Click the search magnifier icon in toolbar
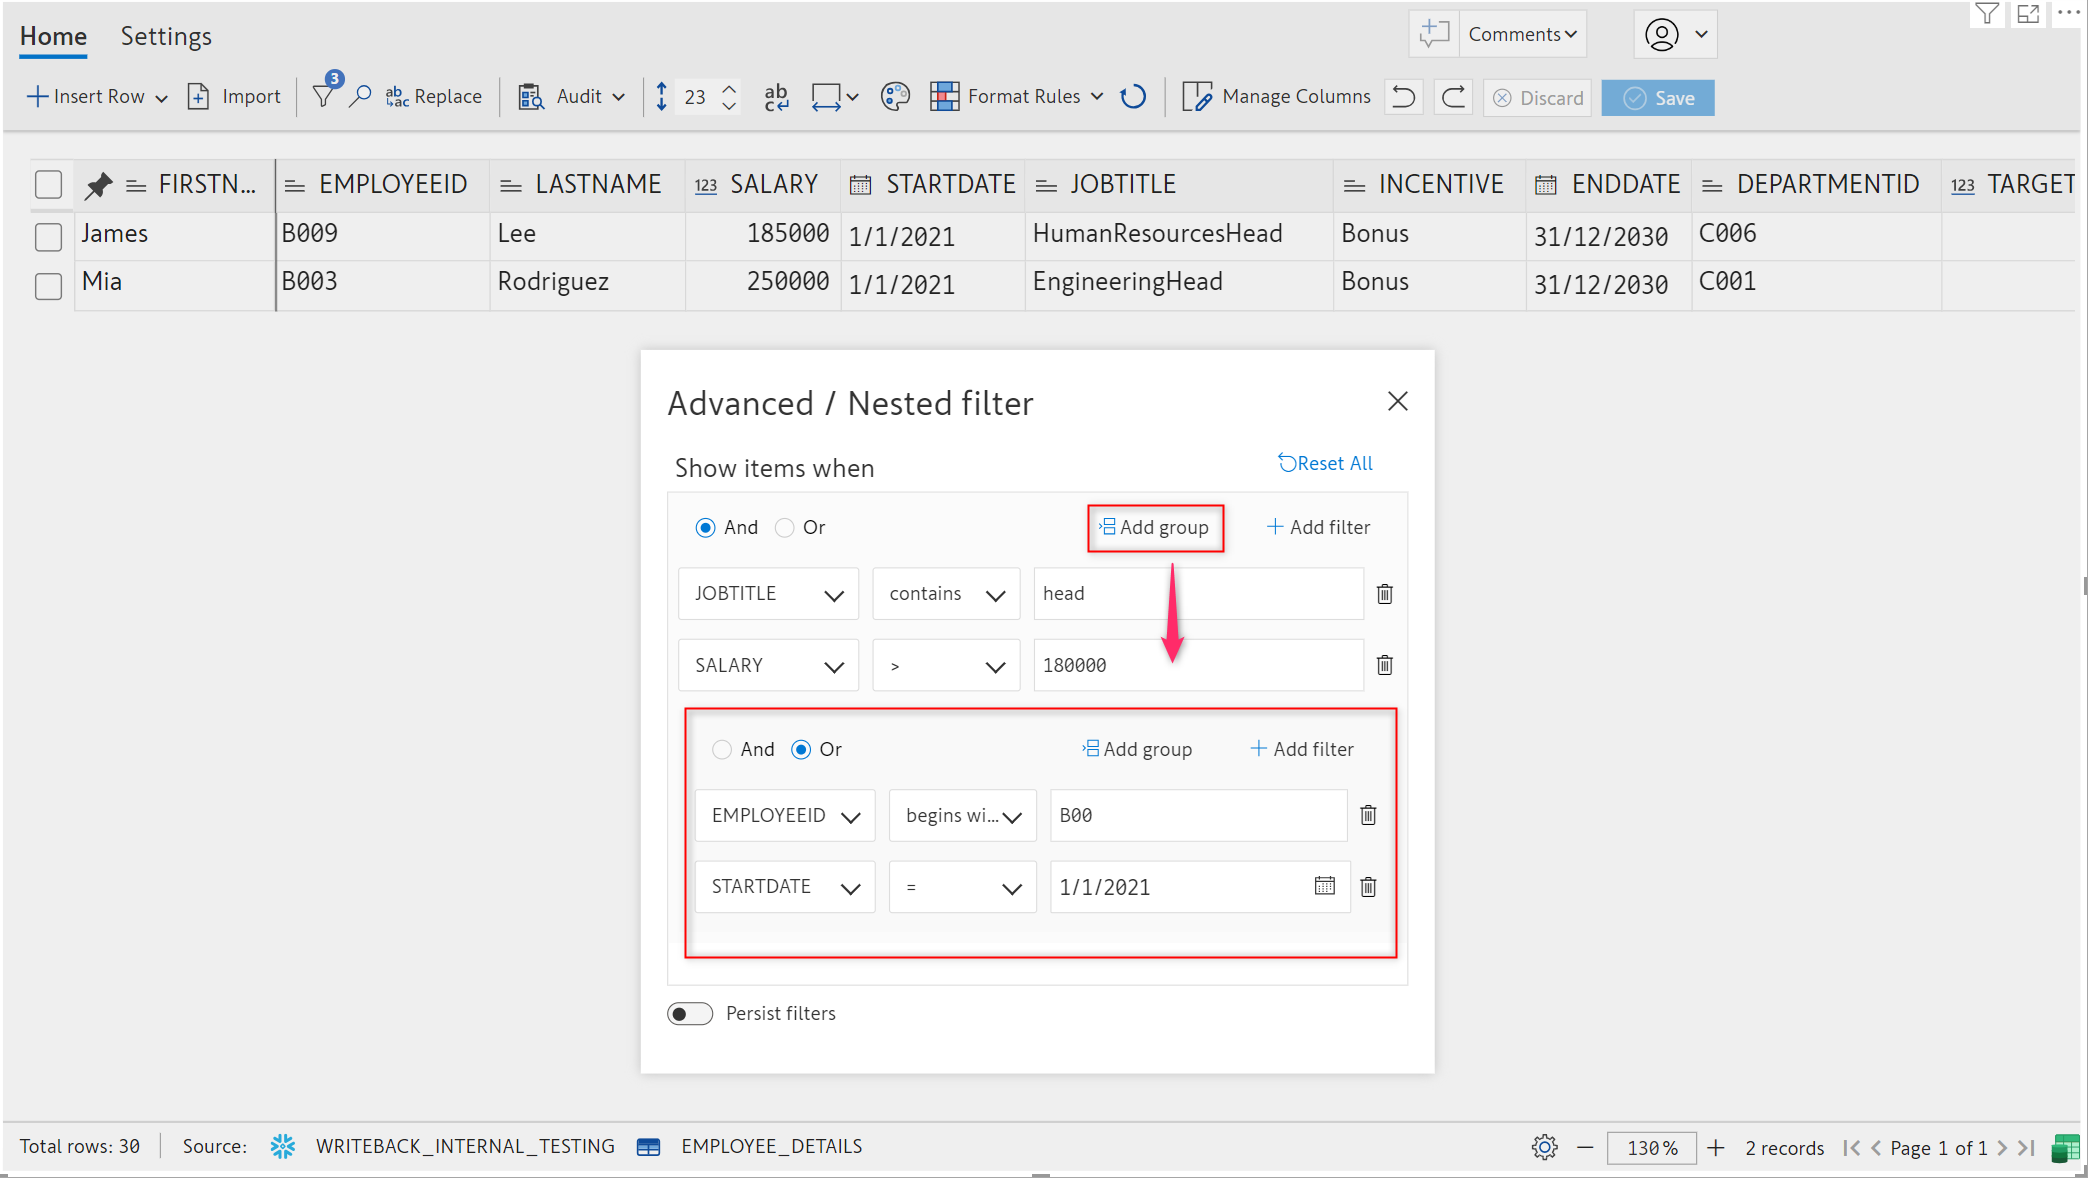The image size is (2088, 1178). (x=360, y=96)
